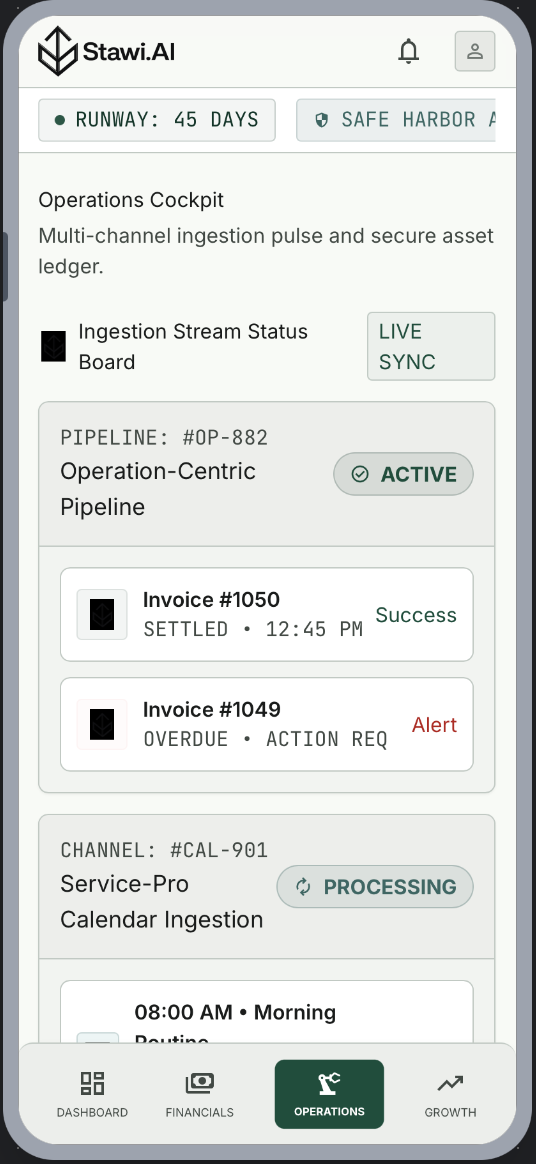Image resolution: width=536 pixels, height=1164 pixels.
Task: Click the Invoice #1049 document icon
Action: click(102, 725)
